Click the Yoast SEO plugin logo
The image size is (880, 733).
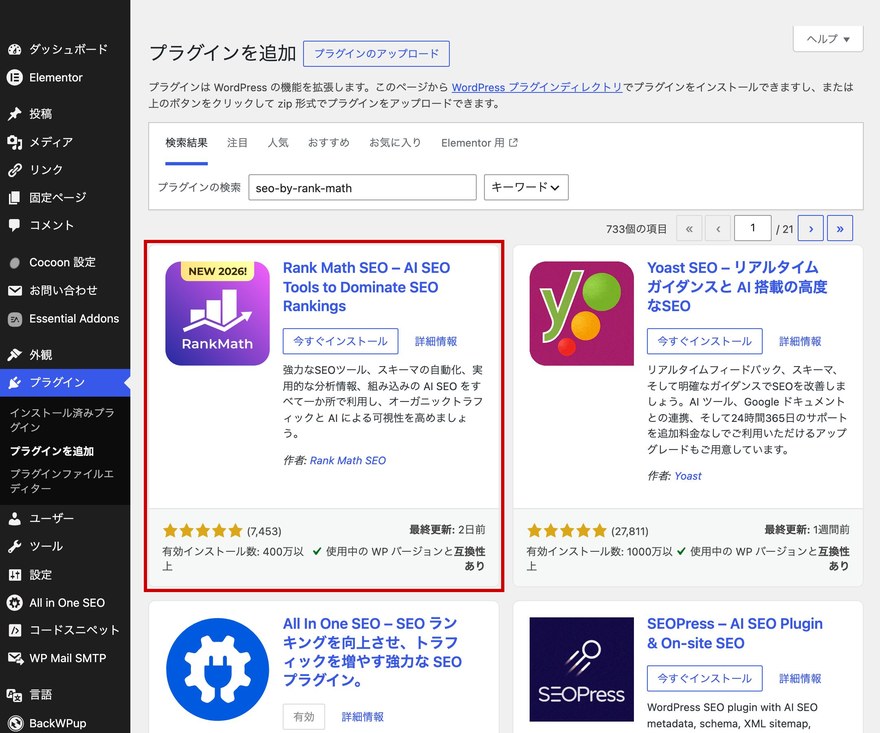click(x=581, y=314)
